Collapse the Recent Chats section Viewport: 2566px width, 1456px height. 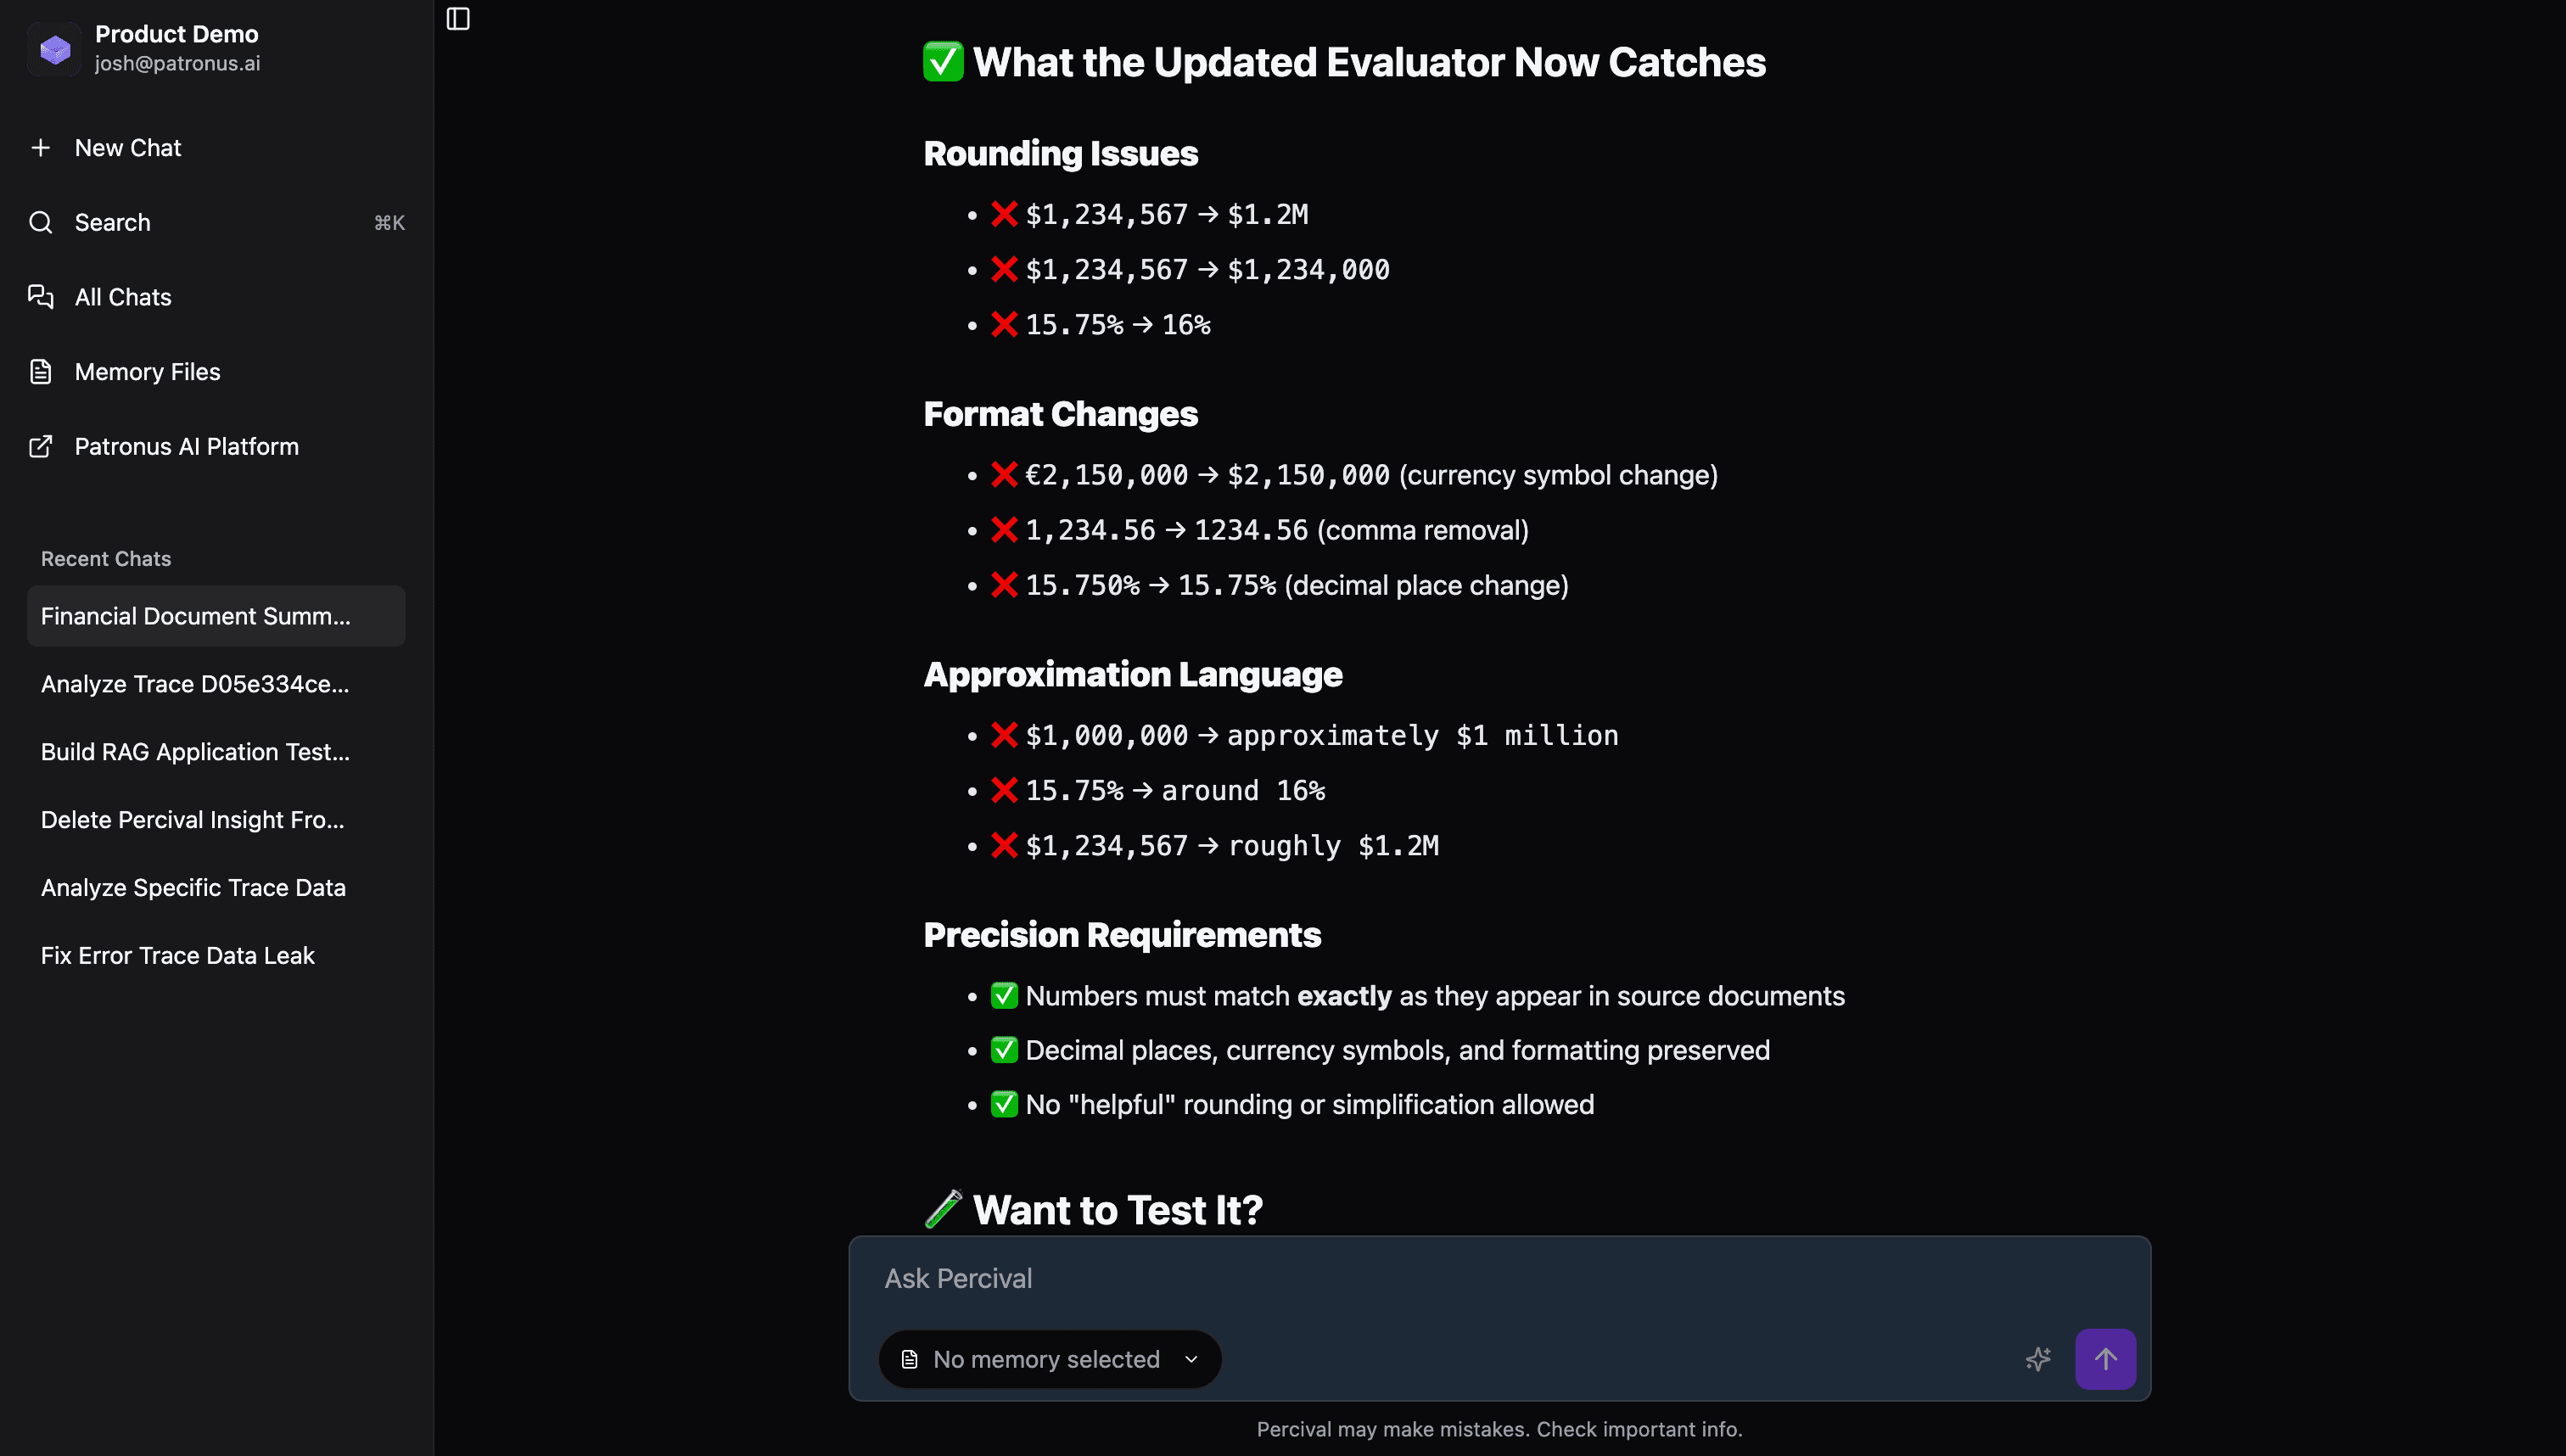point(105,558)
